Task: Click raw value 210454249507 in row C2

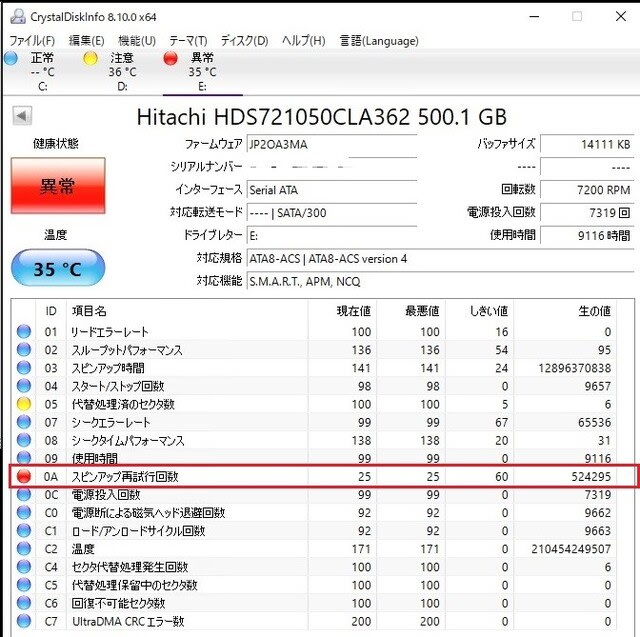Action: coord(571,549)
